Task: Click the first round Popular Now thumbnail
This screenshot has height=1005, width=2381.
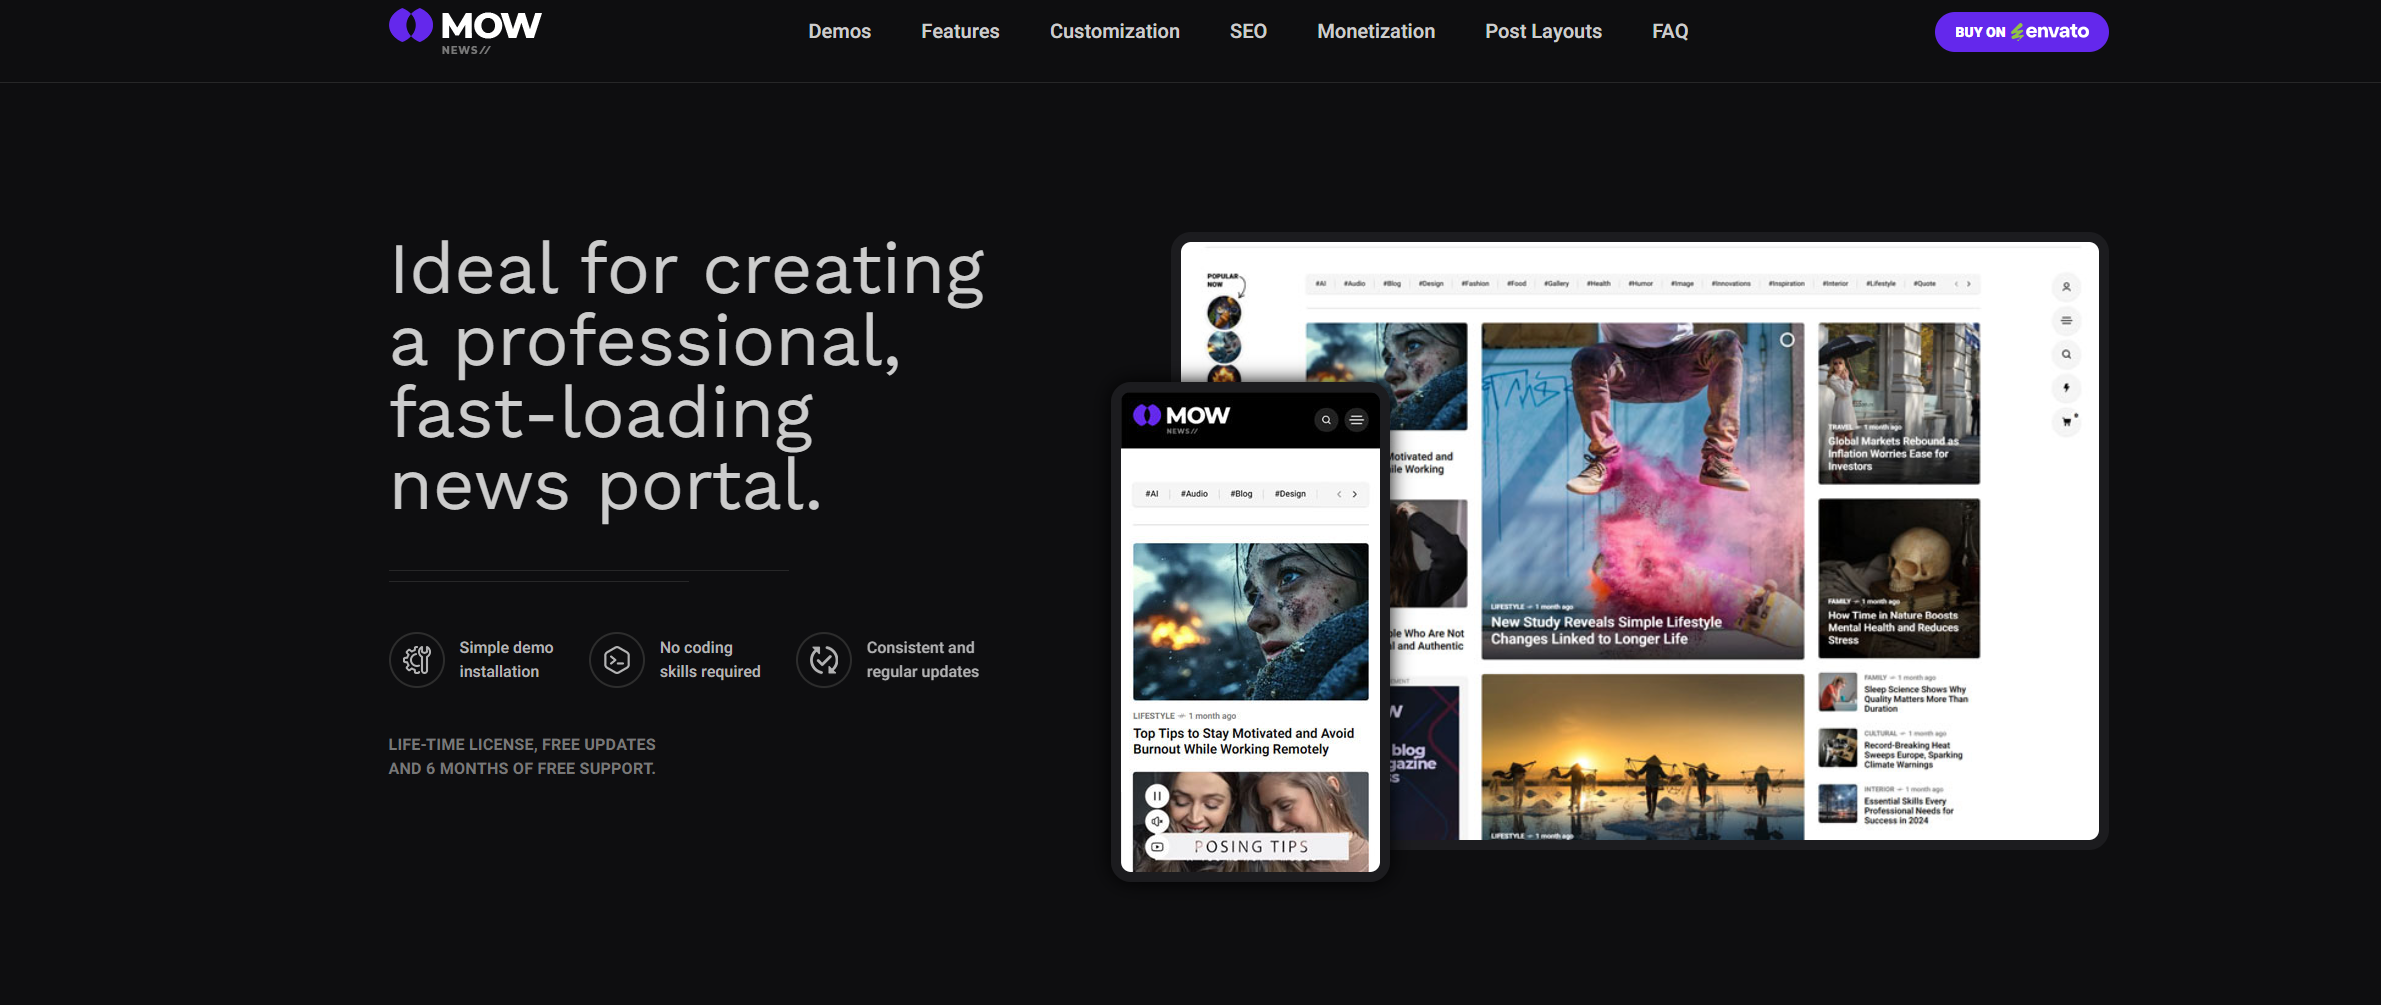Action: 1224,313
